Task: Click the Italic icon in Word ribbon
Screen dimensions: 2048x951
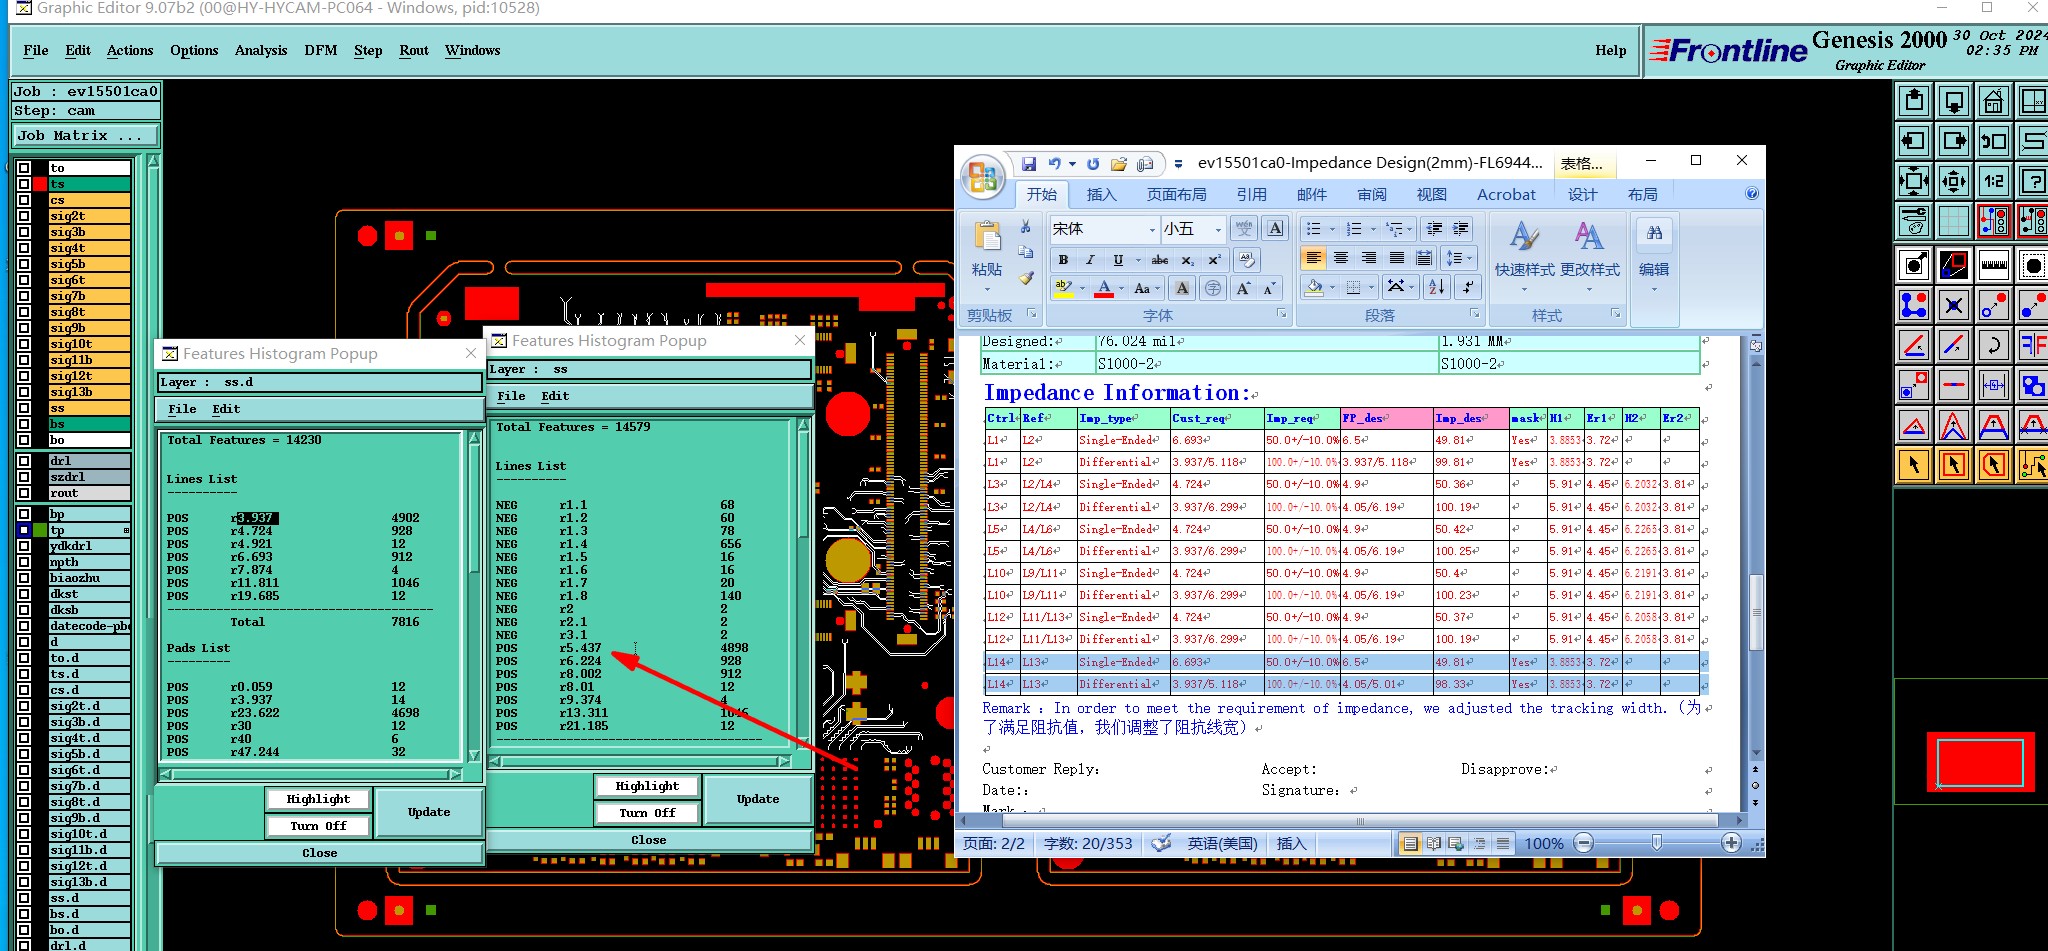Action: click(x=1090, y=260)
